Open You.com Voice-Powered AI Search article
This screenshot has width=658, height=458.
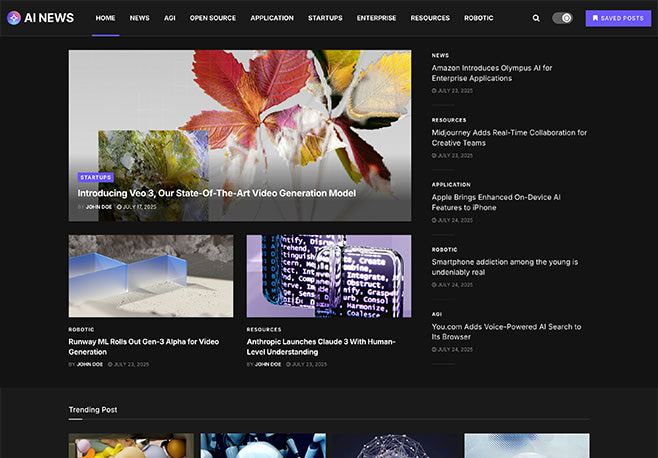(506, 331)
